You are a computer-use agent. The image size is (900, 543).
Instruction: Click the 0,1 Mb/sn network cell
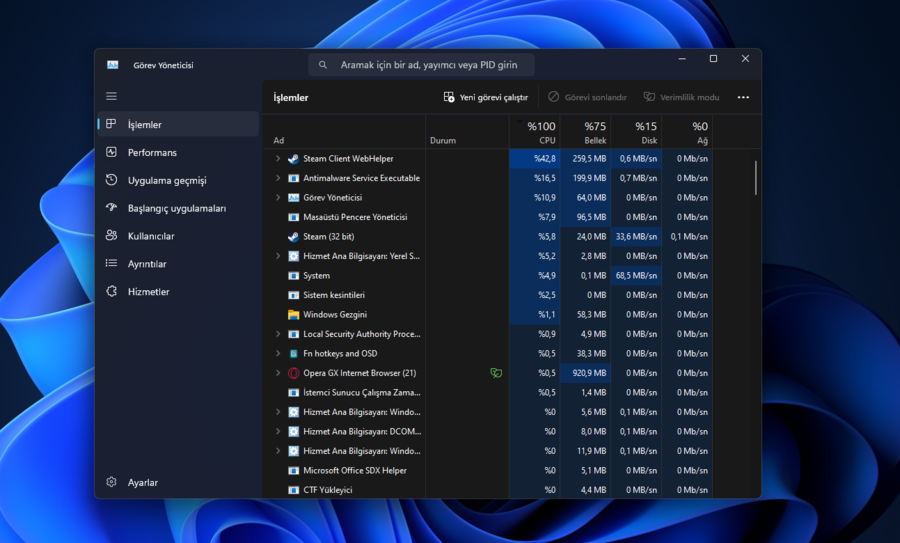coord(687,236)
